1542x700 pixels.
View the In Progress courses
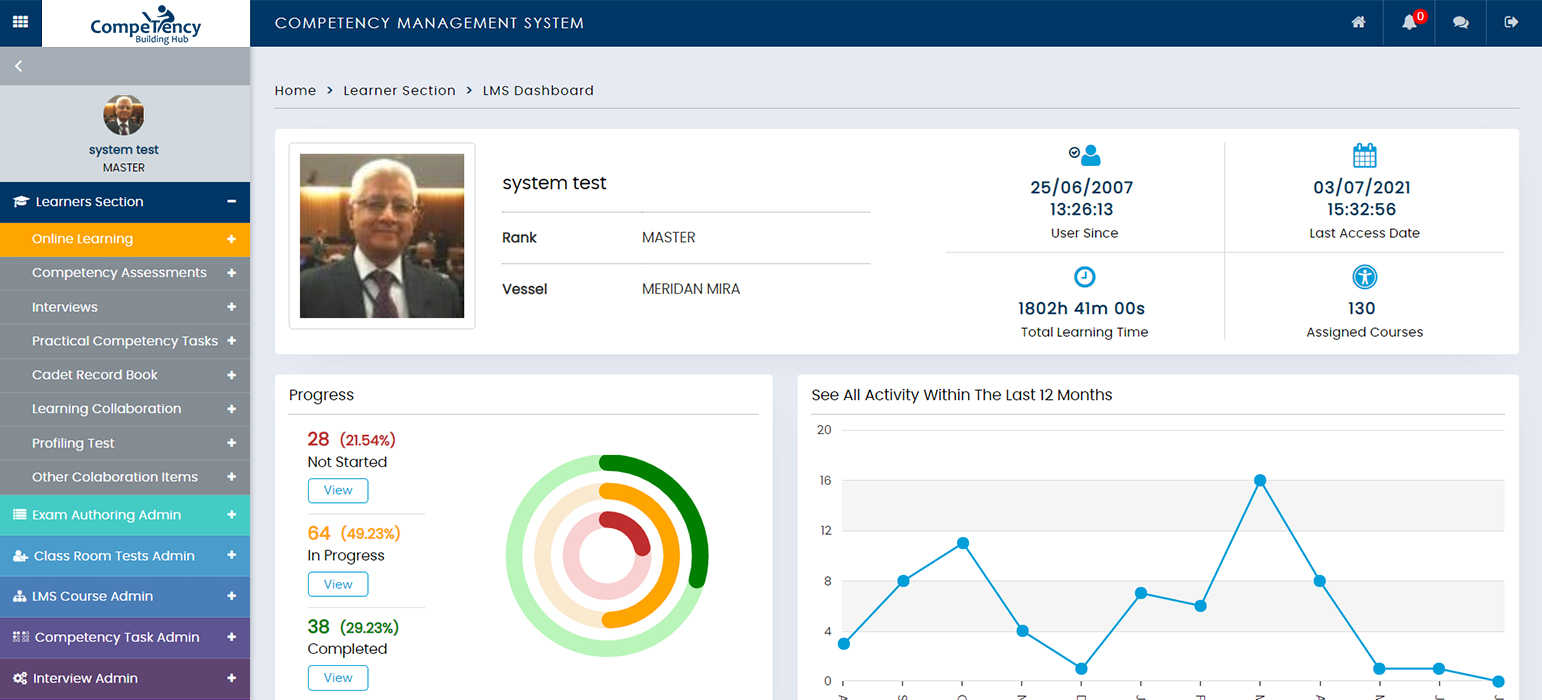338,584
